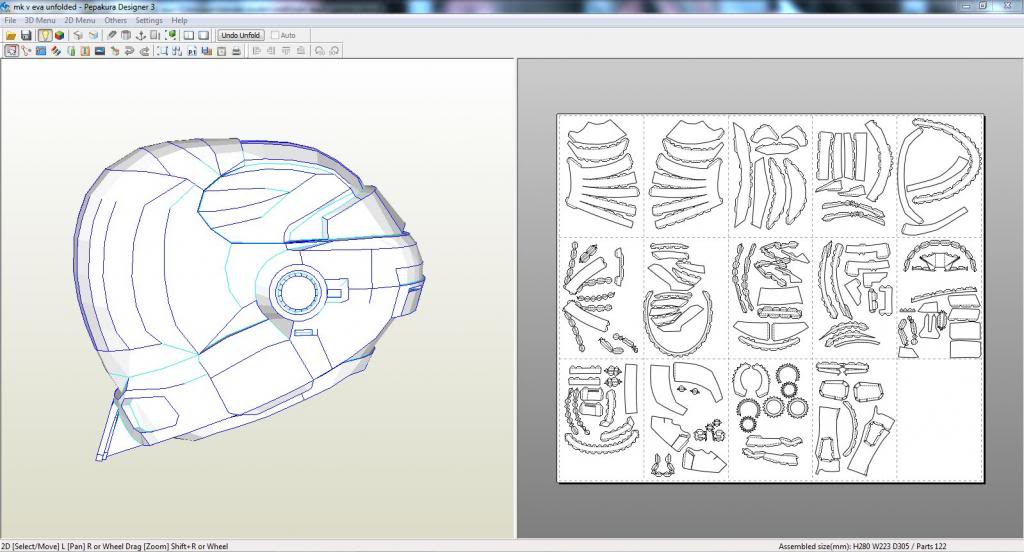Click the gray curved undo arrow icon

click(129, 50)
